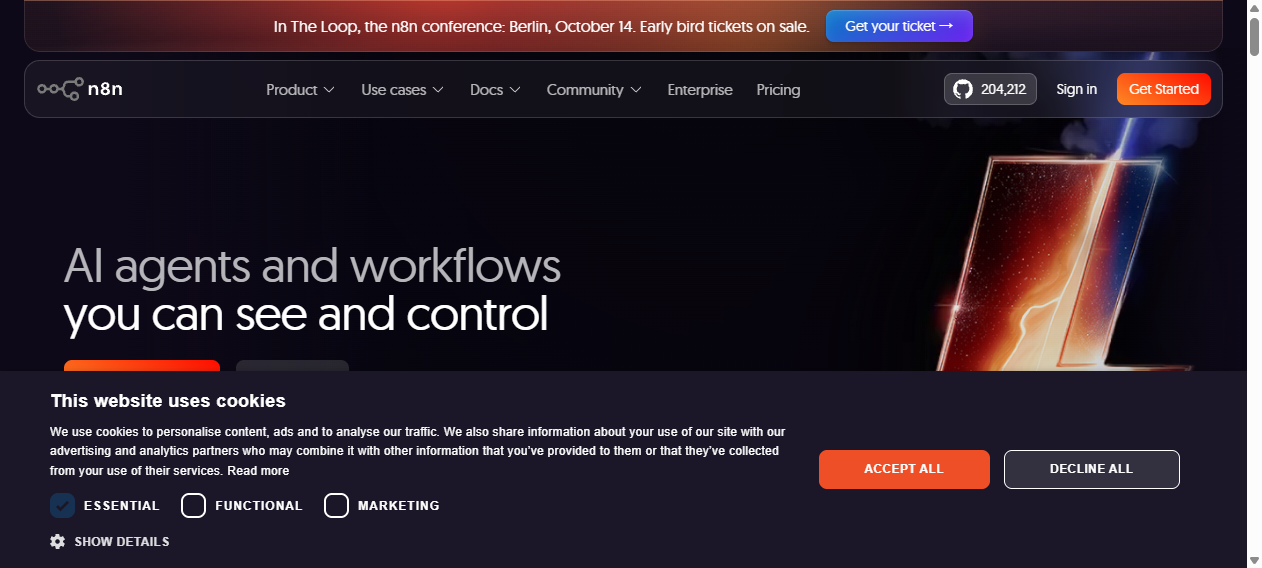Expand the Community dropdown menu
Viewport: 1262px width, 568px height.
pos(594,90)
